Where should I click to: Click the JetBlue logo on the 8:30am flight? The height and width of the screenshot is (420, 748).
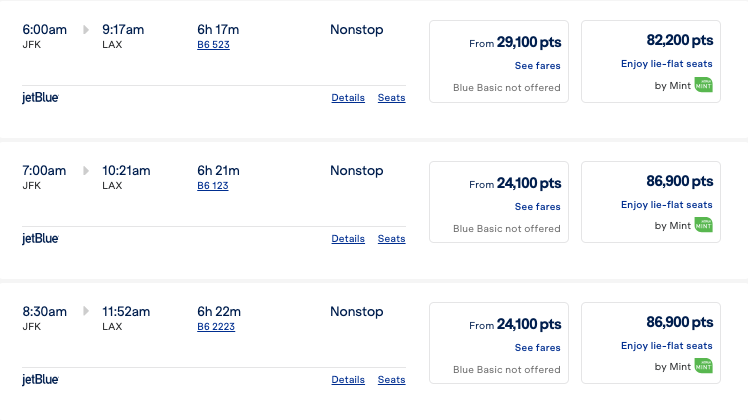(41, 380)
